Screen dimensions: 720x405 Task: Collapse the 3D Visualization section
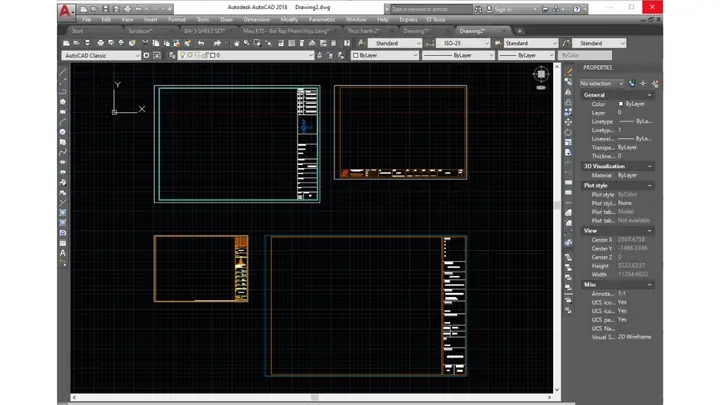tap(649, 166)
